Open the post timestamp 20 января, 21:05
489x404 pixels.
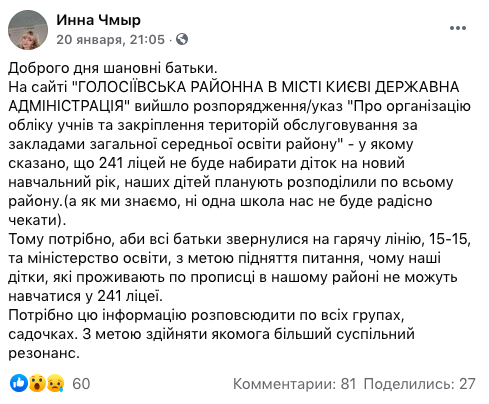point(110,40)
